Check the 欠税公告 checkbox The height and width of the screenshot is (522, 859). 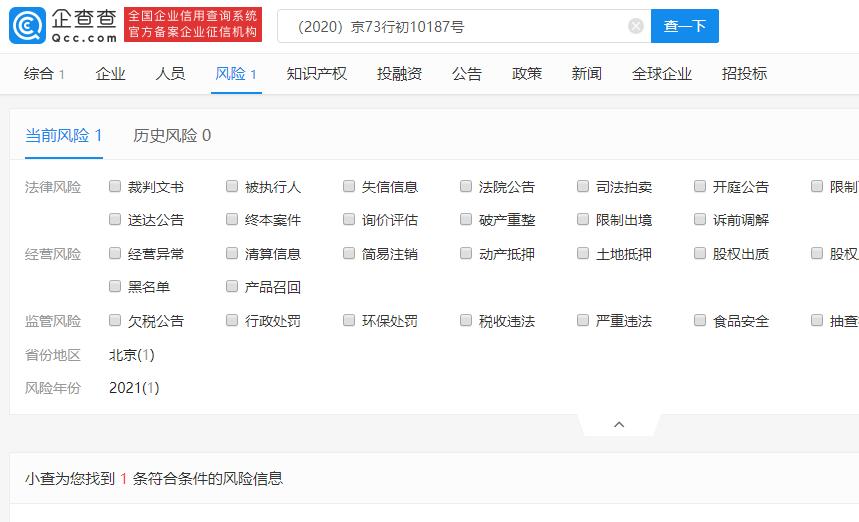[114, 320]
